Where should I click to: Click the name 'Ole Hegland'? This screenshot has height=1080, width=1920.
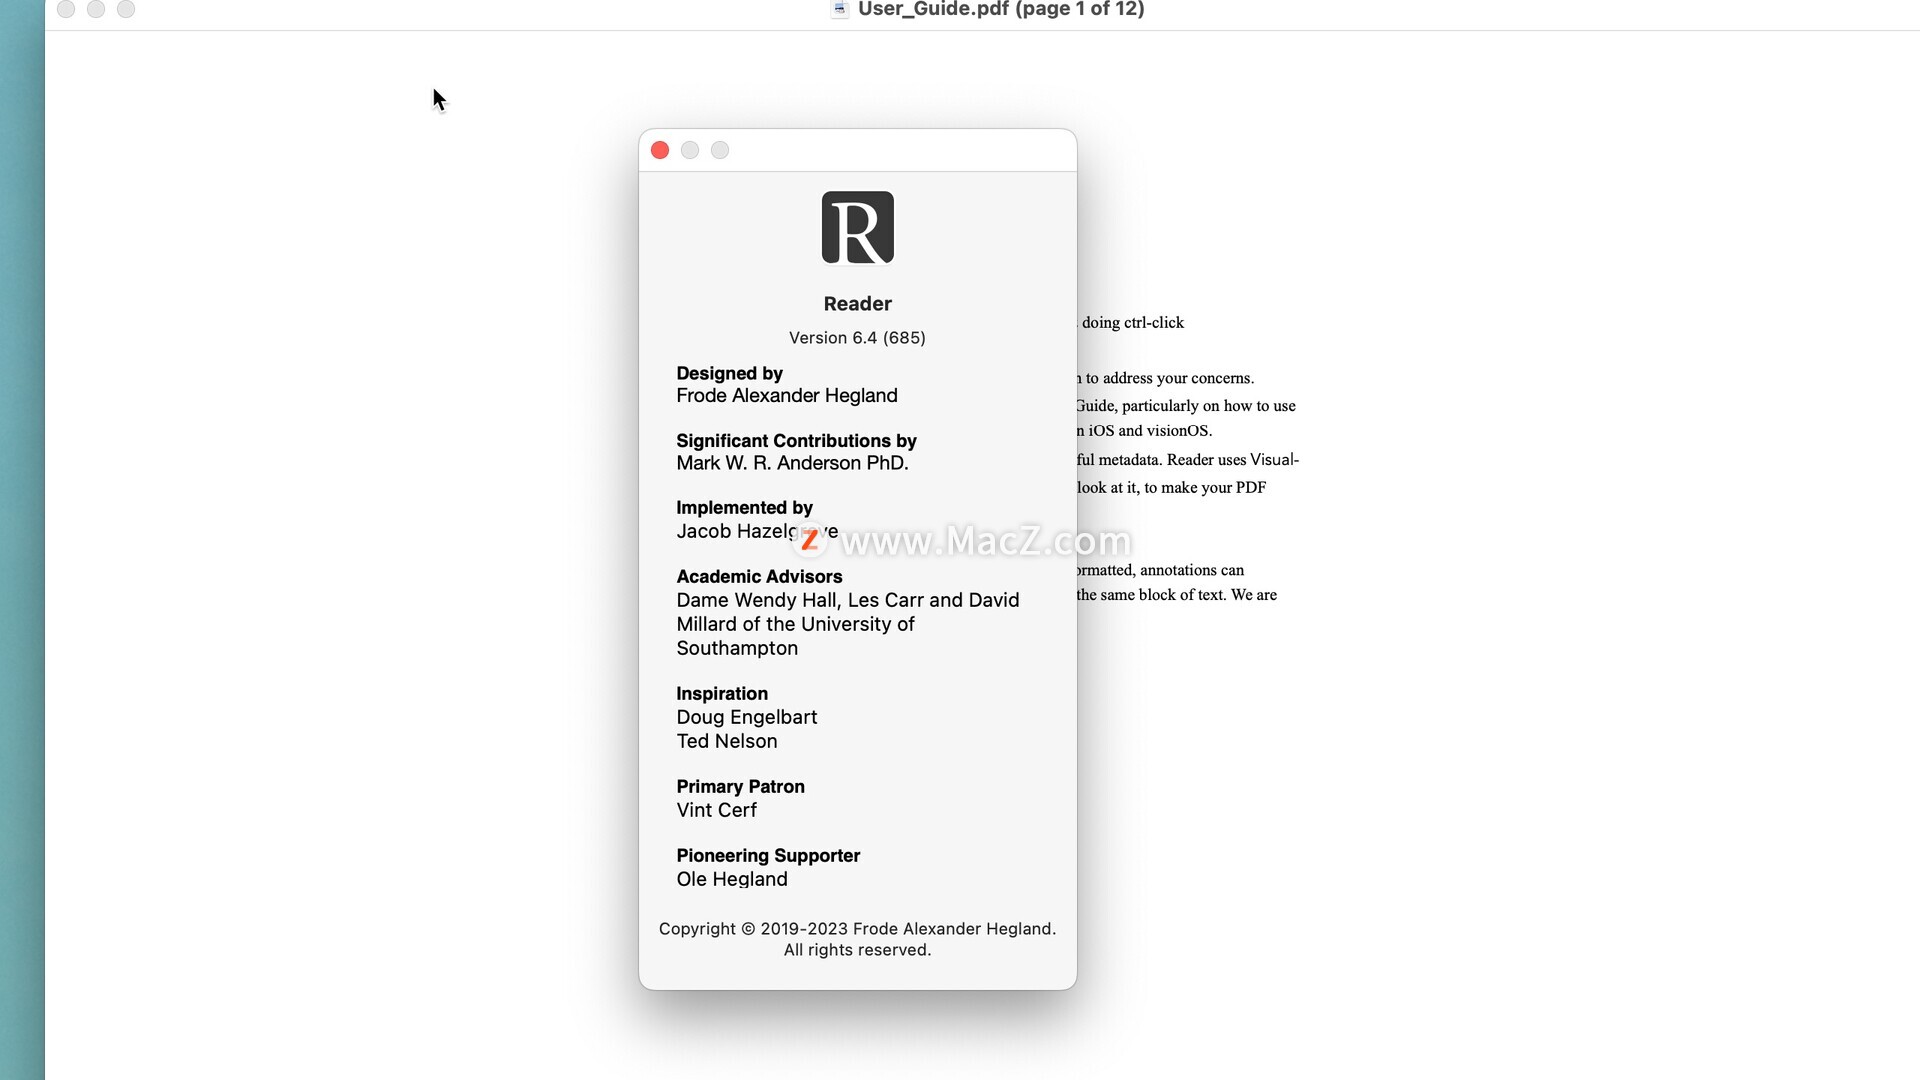pyautogui.click(x=732, y=879)
